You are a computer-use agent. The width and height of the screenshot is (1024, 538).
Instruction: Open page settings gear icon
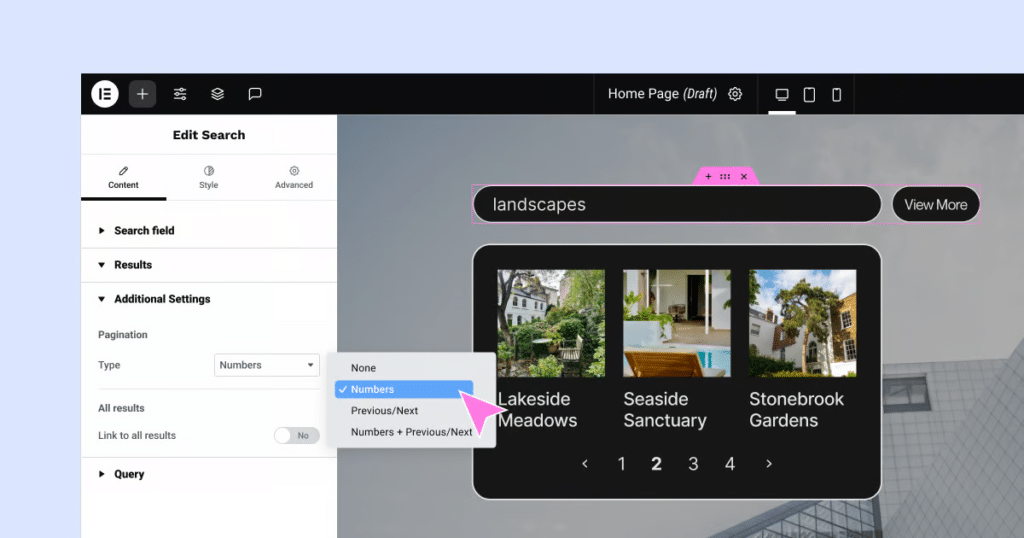point(735,94)
